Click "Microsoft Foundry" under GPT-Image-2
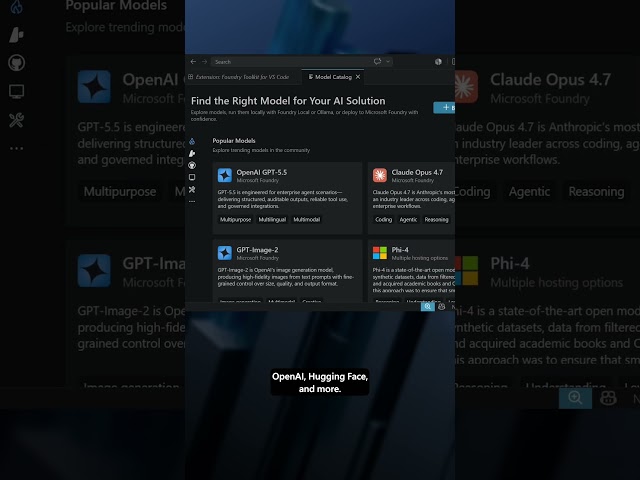640x480 pixels. click(258, 258)
